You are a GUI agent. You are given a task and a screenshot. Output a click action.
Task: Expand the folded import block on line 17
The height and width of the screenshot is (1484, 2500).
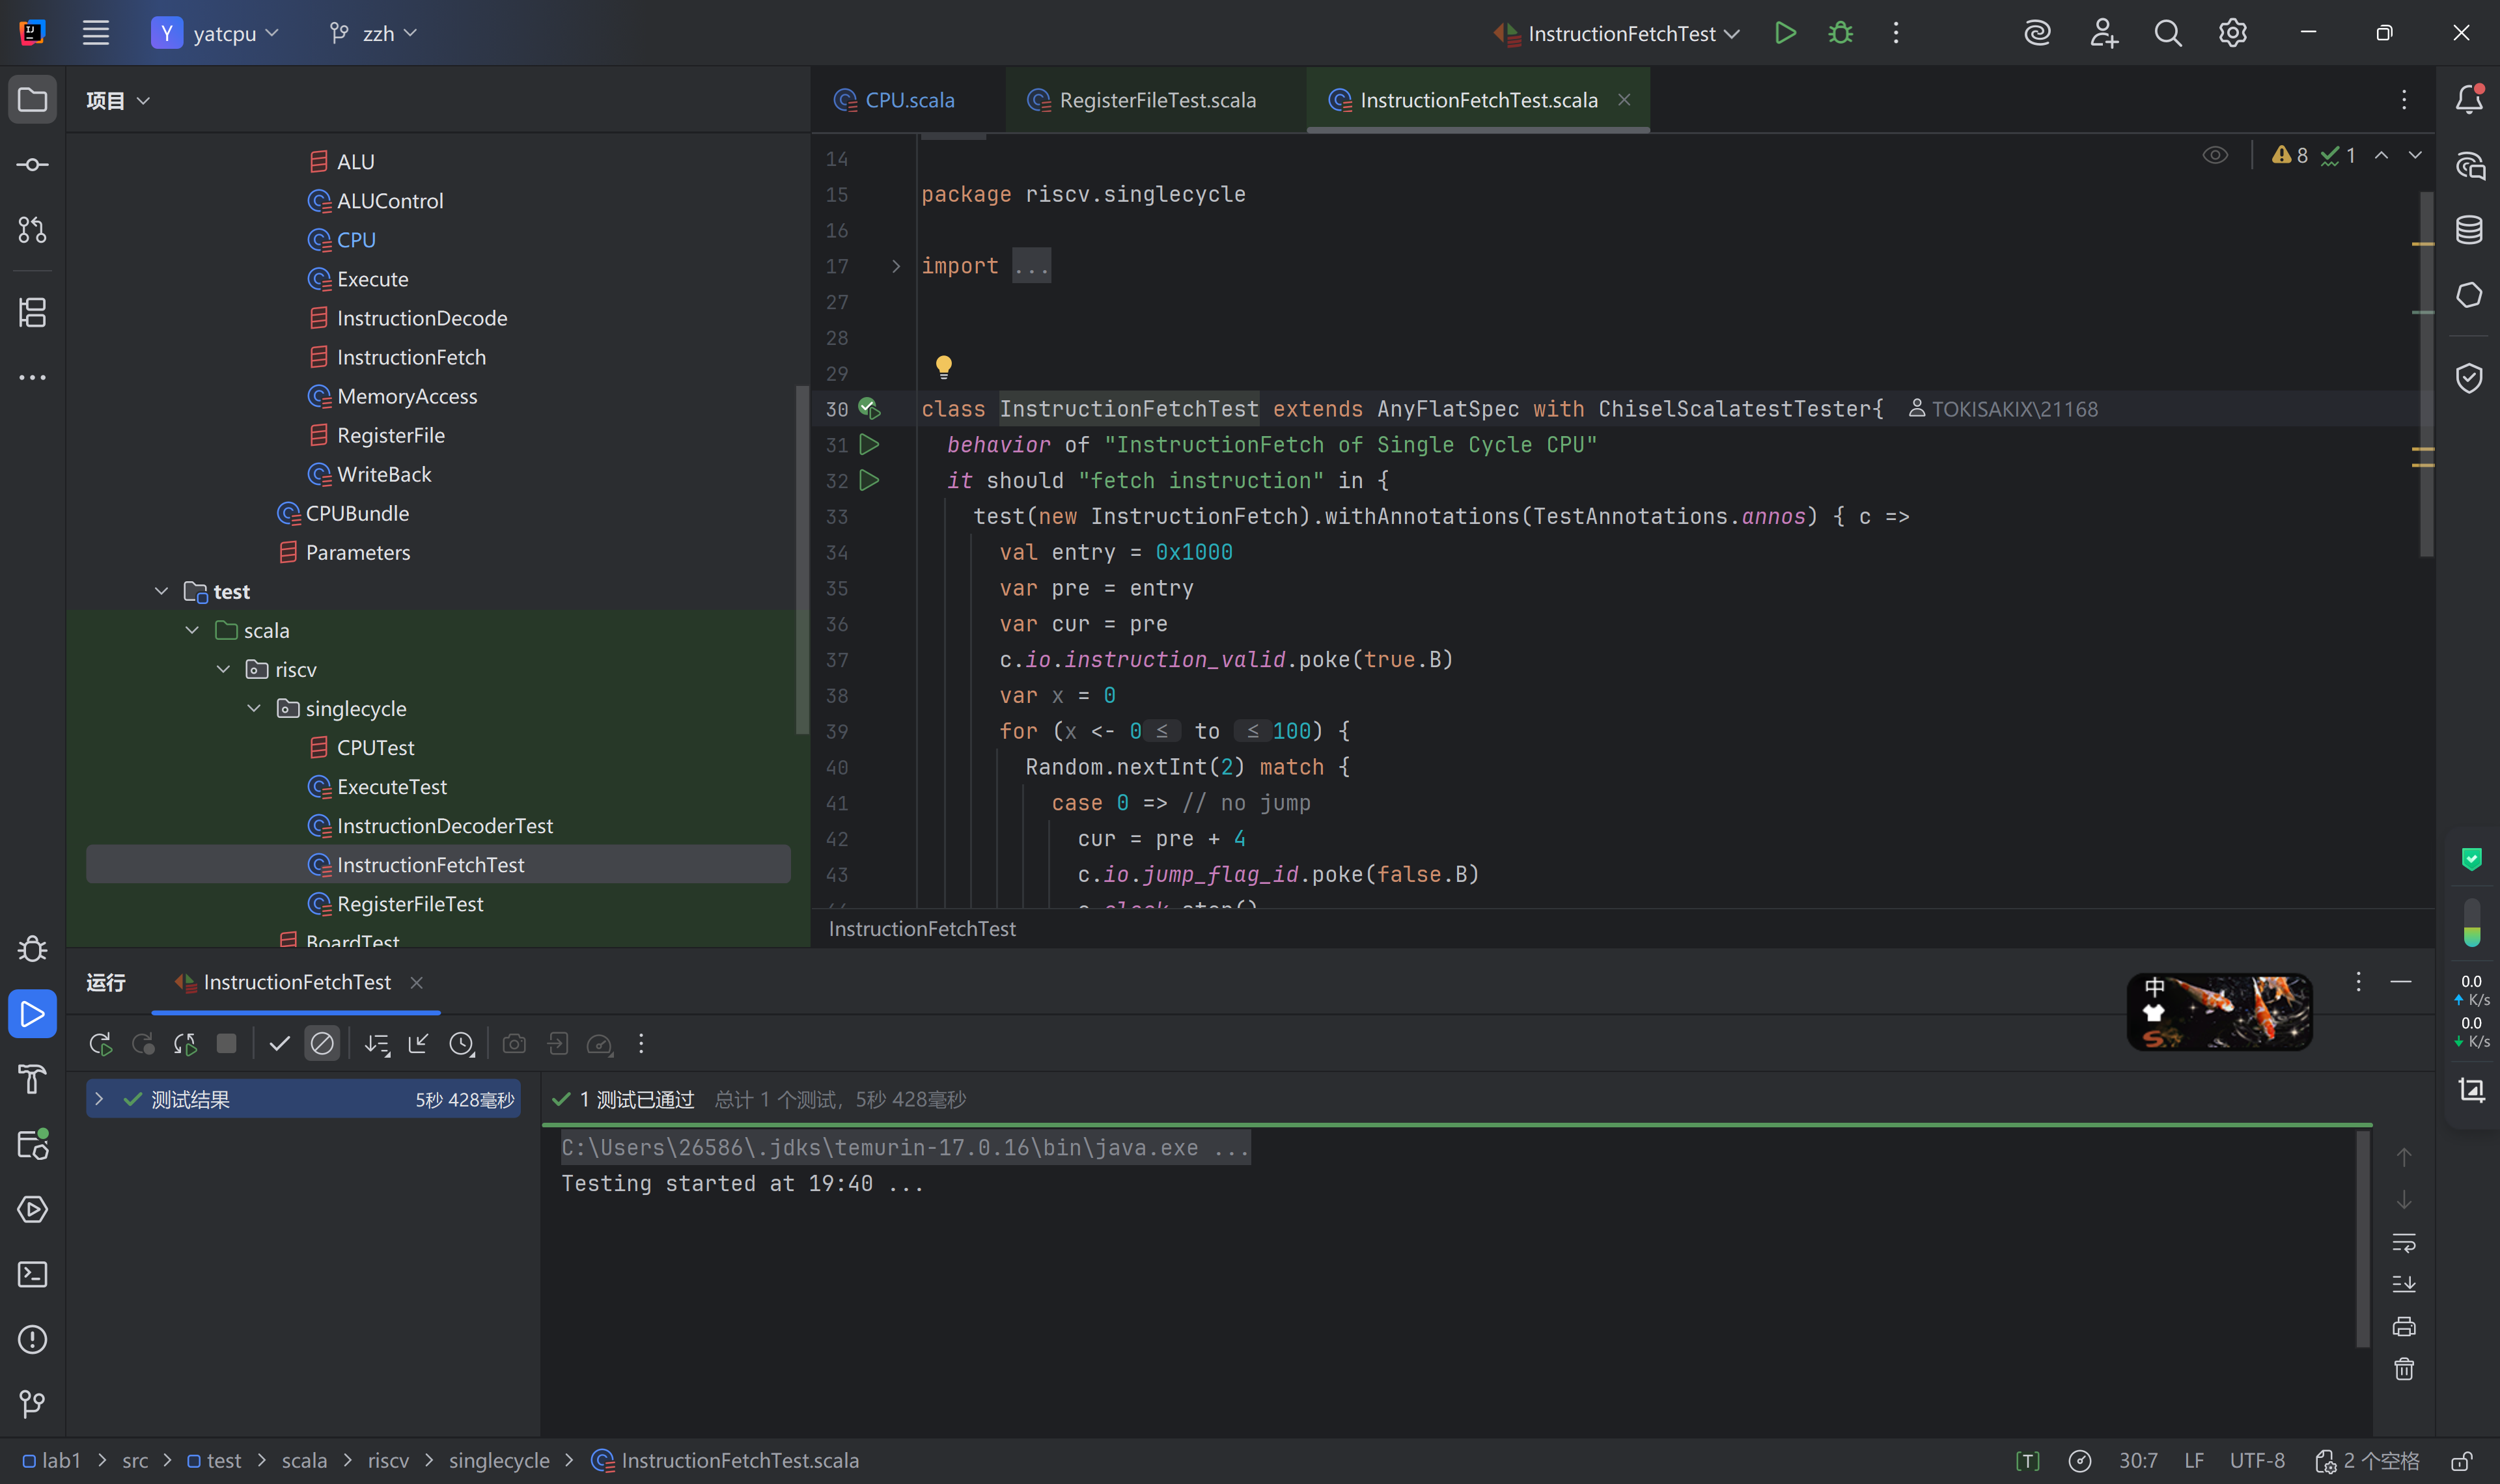coord(896,266)
